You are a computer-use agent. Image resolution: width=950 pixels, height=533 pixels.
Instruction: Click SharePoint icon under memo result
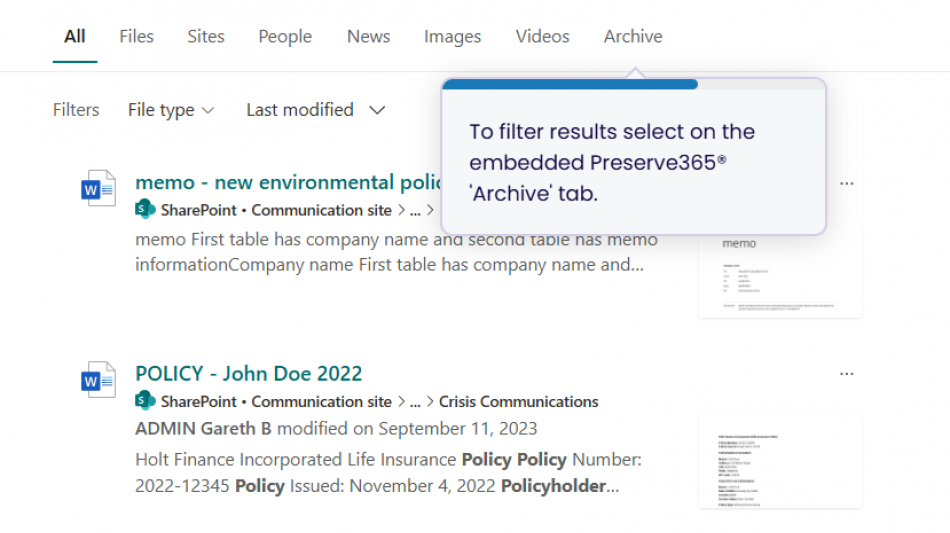pos(146,210)
